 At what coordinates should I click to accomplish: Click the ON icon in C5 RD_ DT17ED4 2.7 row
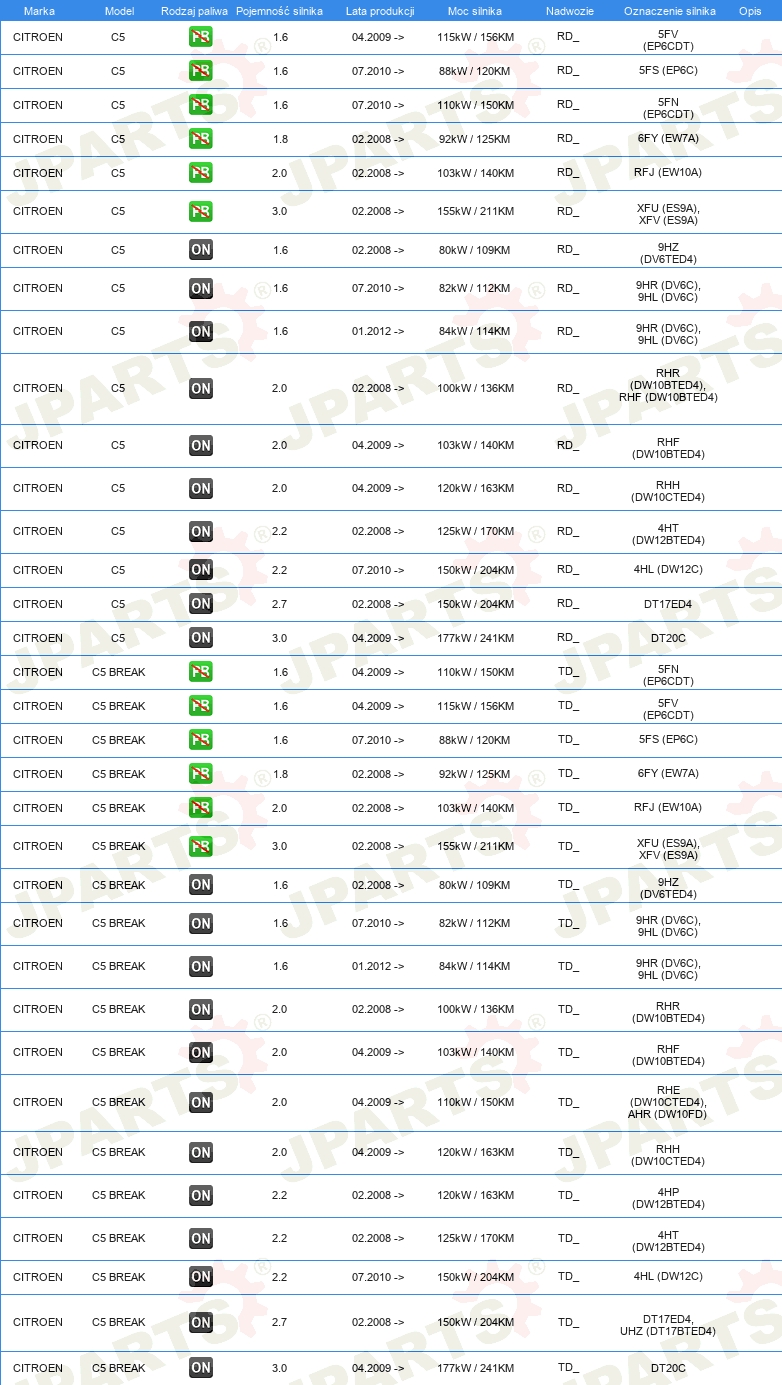tap(201, 604)
